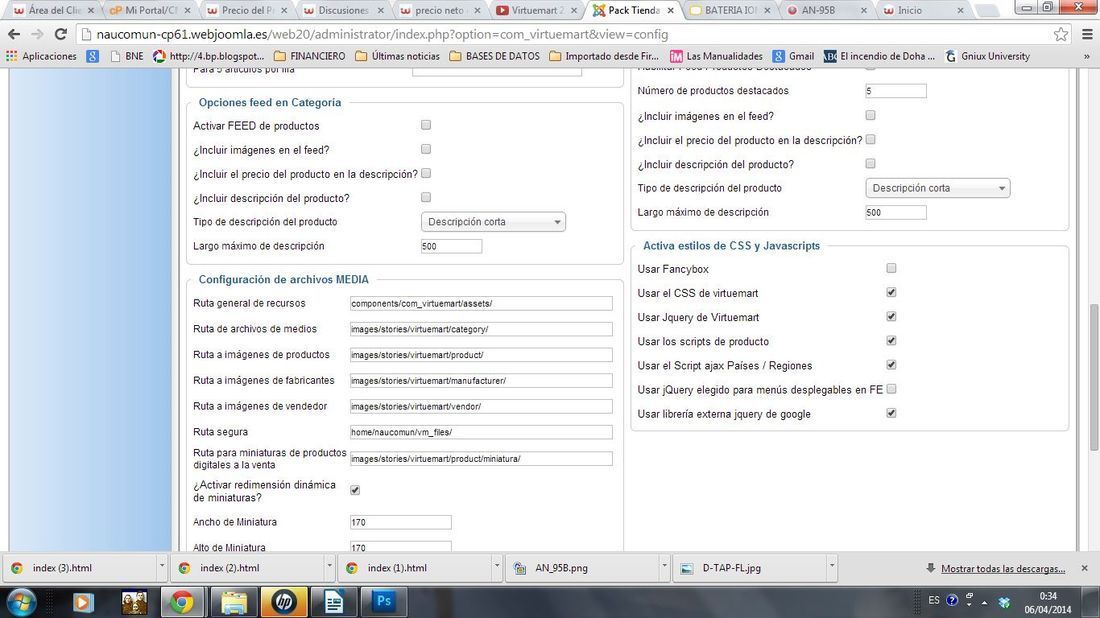Edit the Ruta general de recursos field
The height and width of the screenshot is (618, 1100).
point(481,304)
